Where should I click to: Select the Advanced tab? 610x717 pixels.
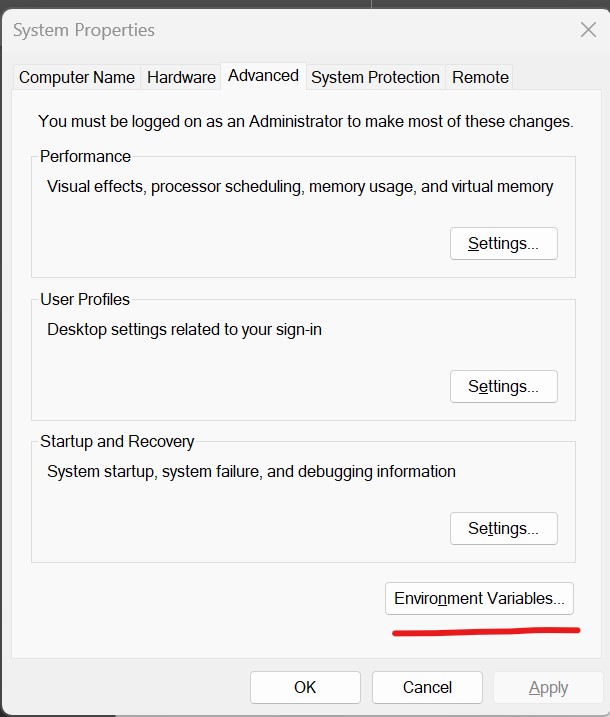click(x=263, y=76)
